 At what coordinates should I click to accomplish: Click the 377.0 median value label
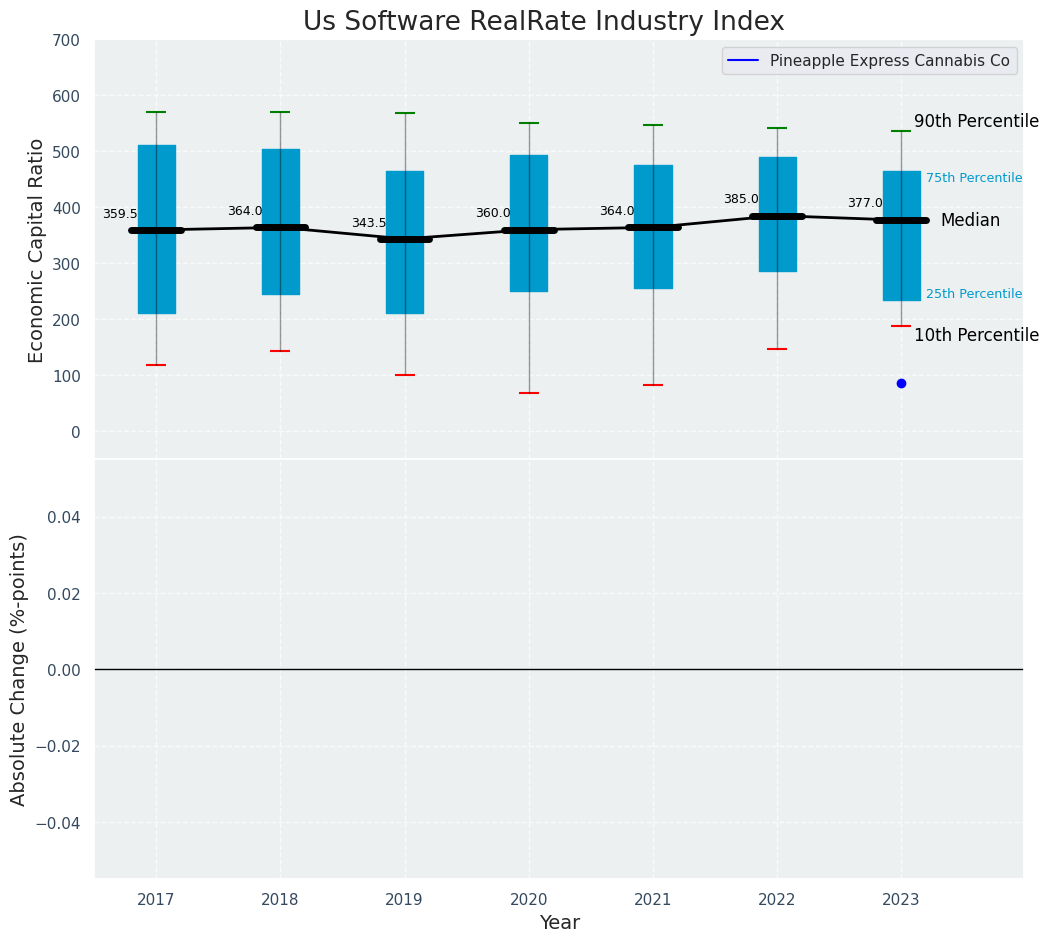(x=865, y=204)
